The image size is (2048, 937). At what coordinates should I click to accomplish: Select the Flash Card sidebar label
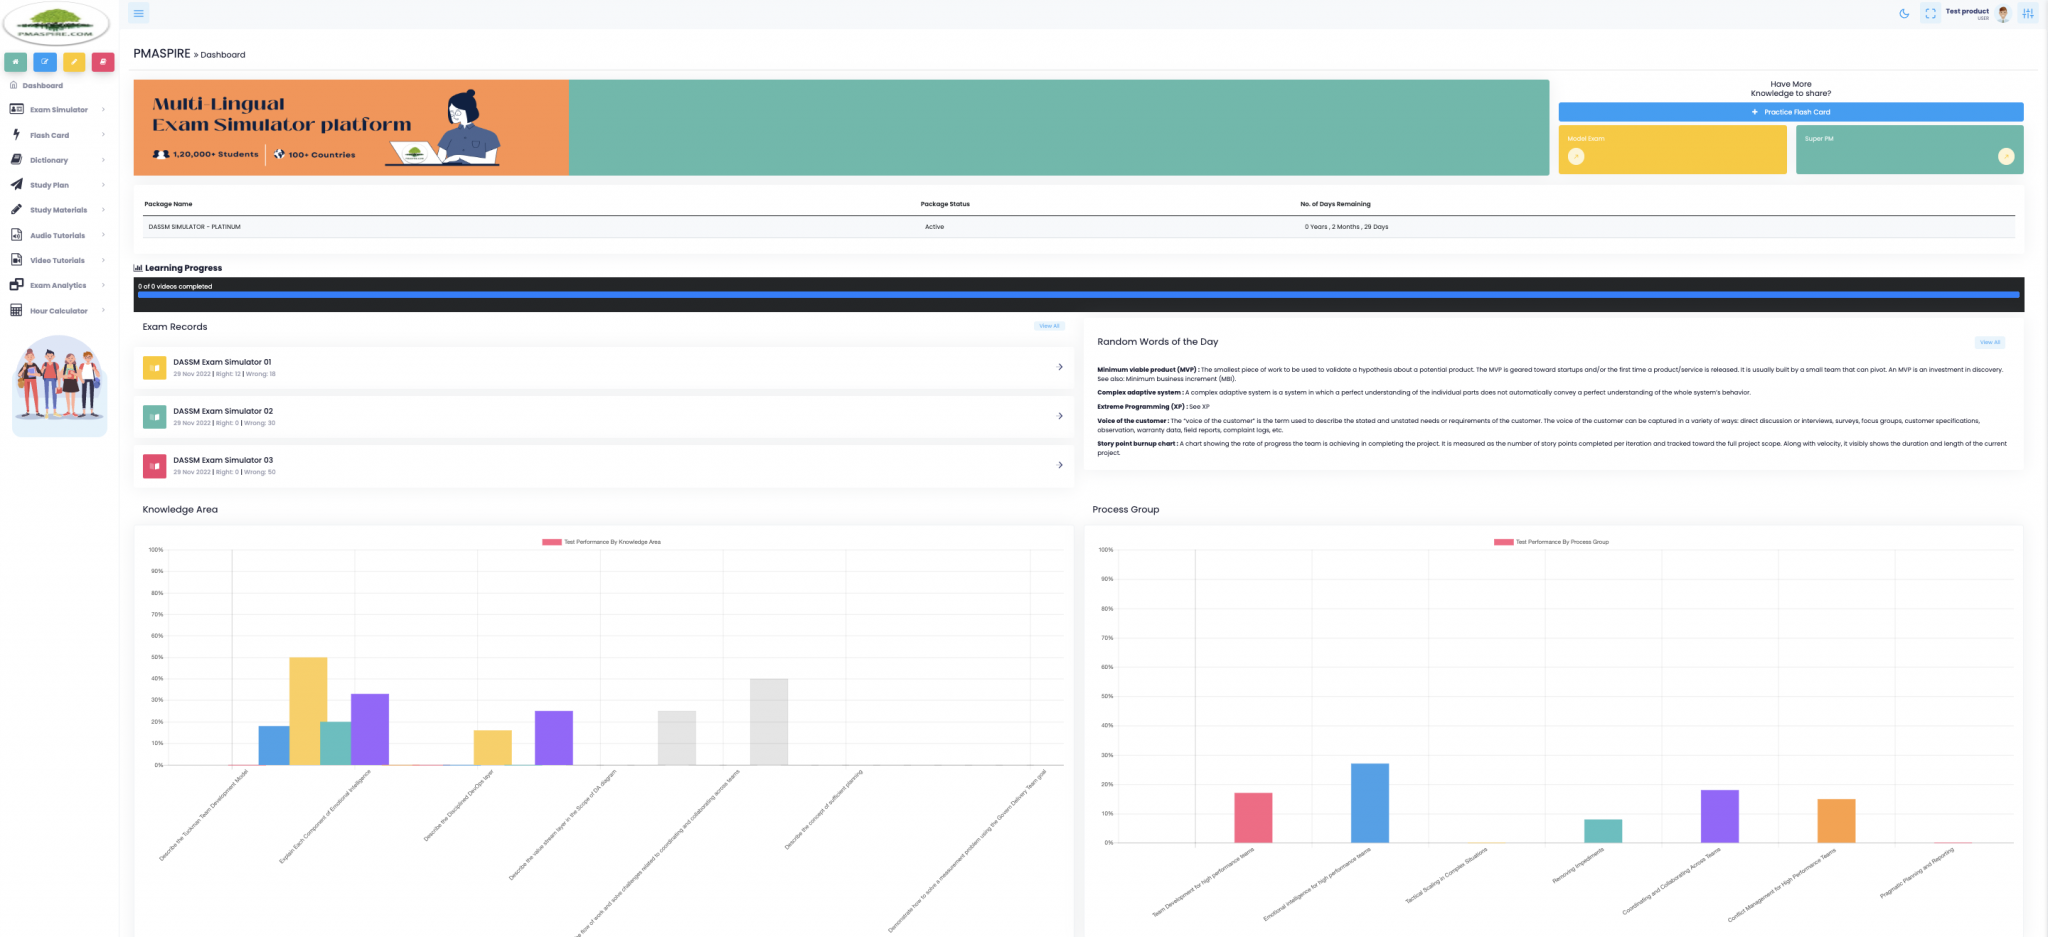click(x=50, y=135)
